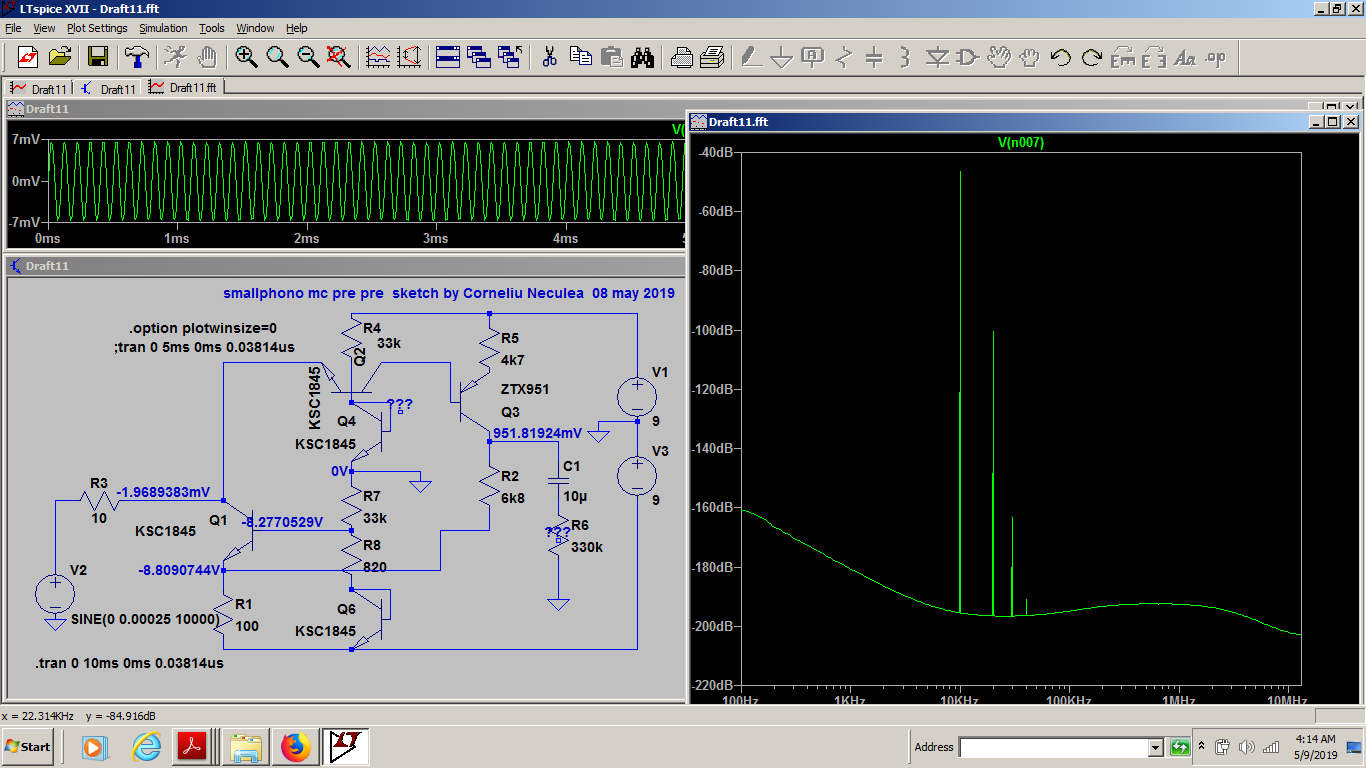Image resolution: width=1366 pixels, height=768 pixels.
Task: Select the Drag closed-hand tool
Action: [1030, 56]
